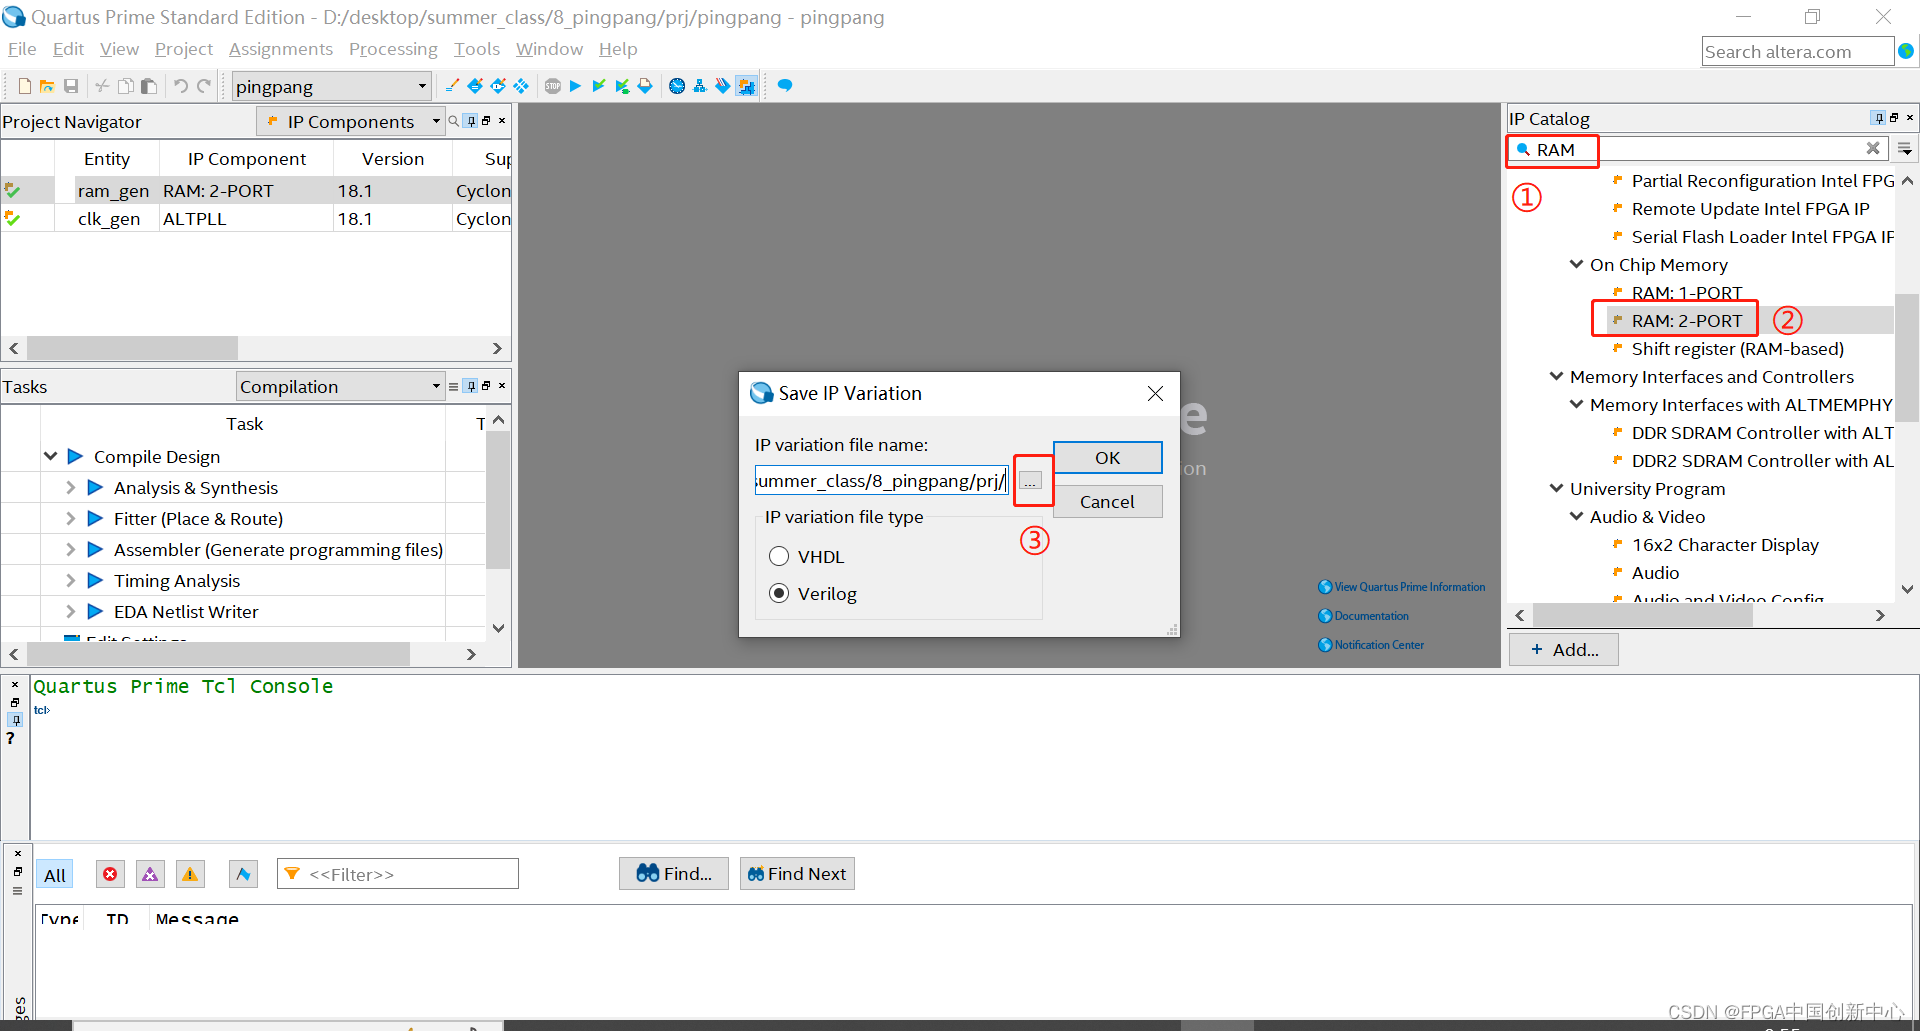
Task: Clear the IP Catalog search text
Action: click(1873, 148)
